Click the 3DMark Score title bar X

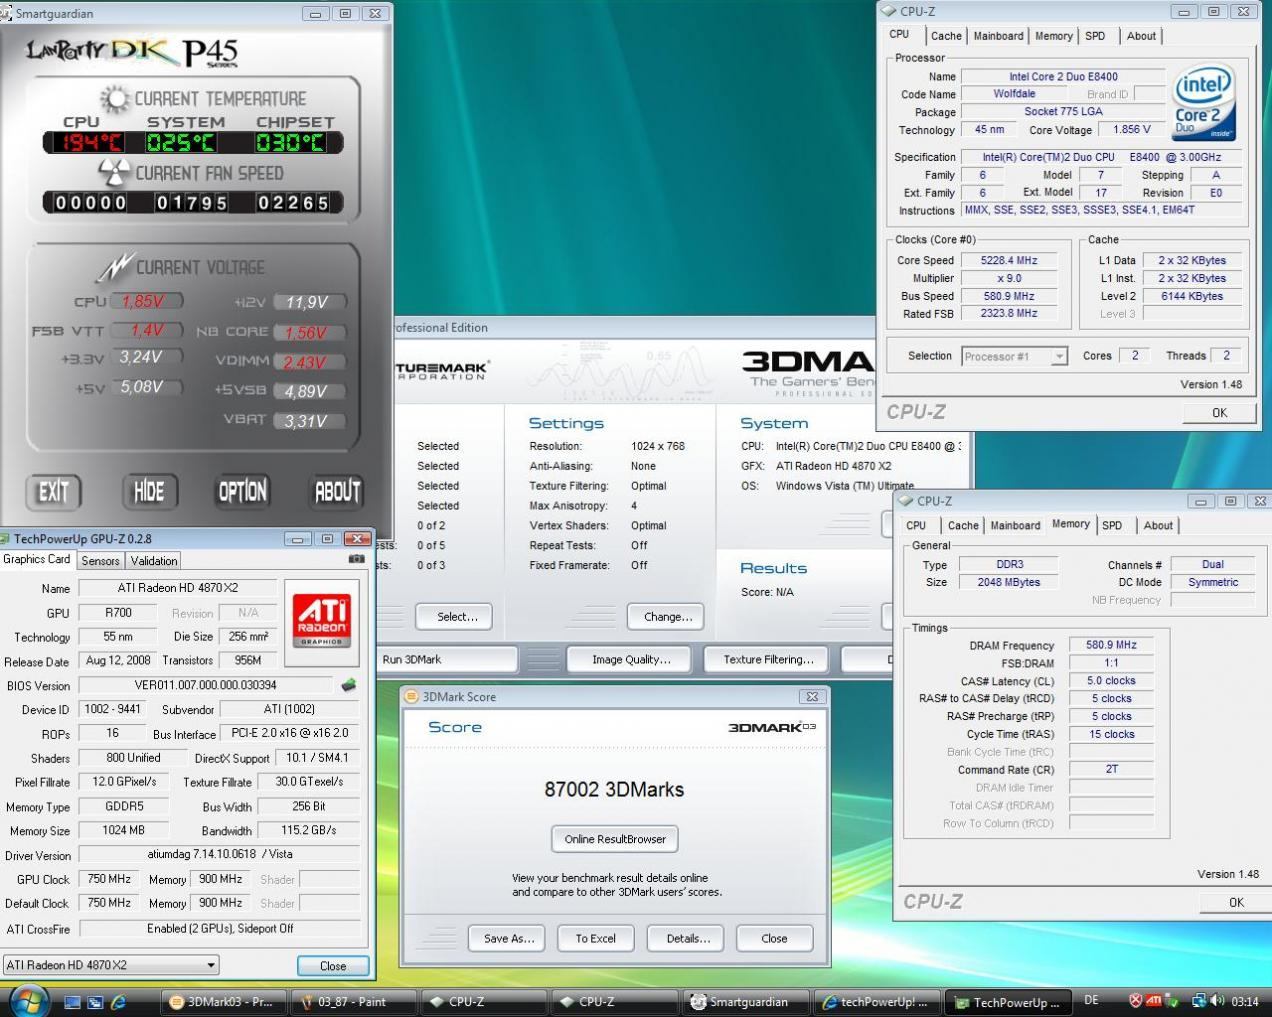click(812, 696)
